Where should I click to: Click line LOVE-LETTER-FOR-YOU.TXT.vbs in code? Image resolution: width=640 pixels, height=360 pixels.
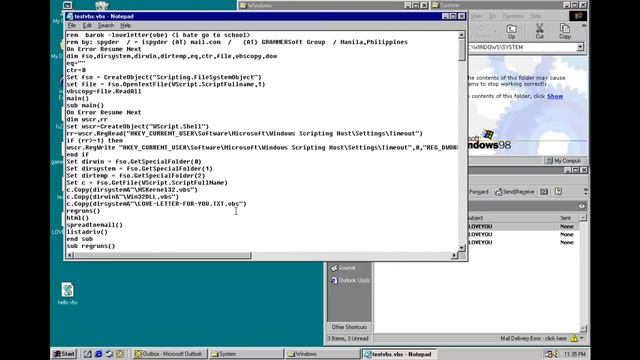click(x=156, y=204)
